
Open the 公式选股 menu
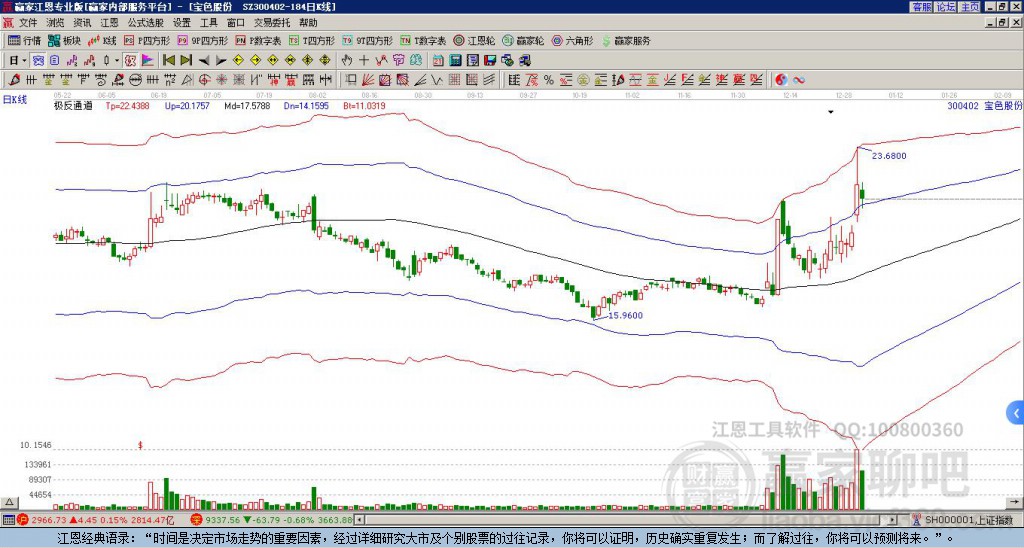146,23
